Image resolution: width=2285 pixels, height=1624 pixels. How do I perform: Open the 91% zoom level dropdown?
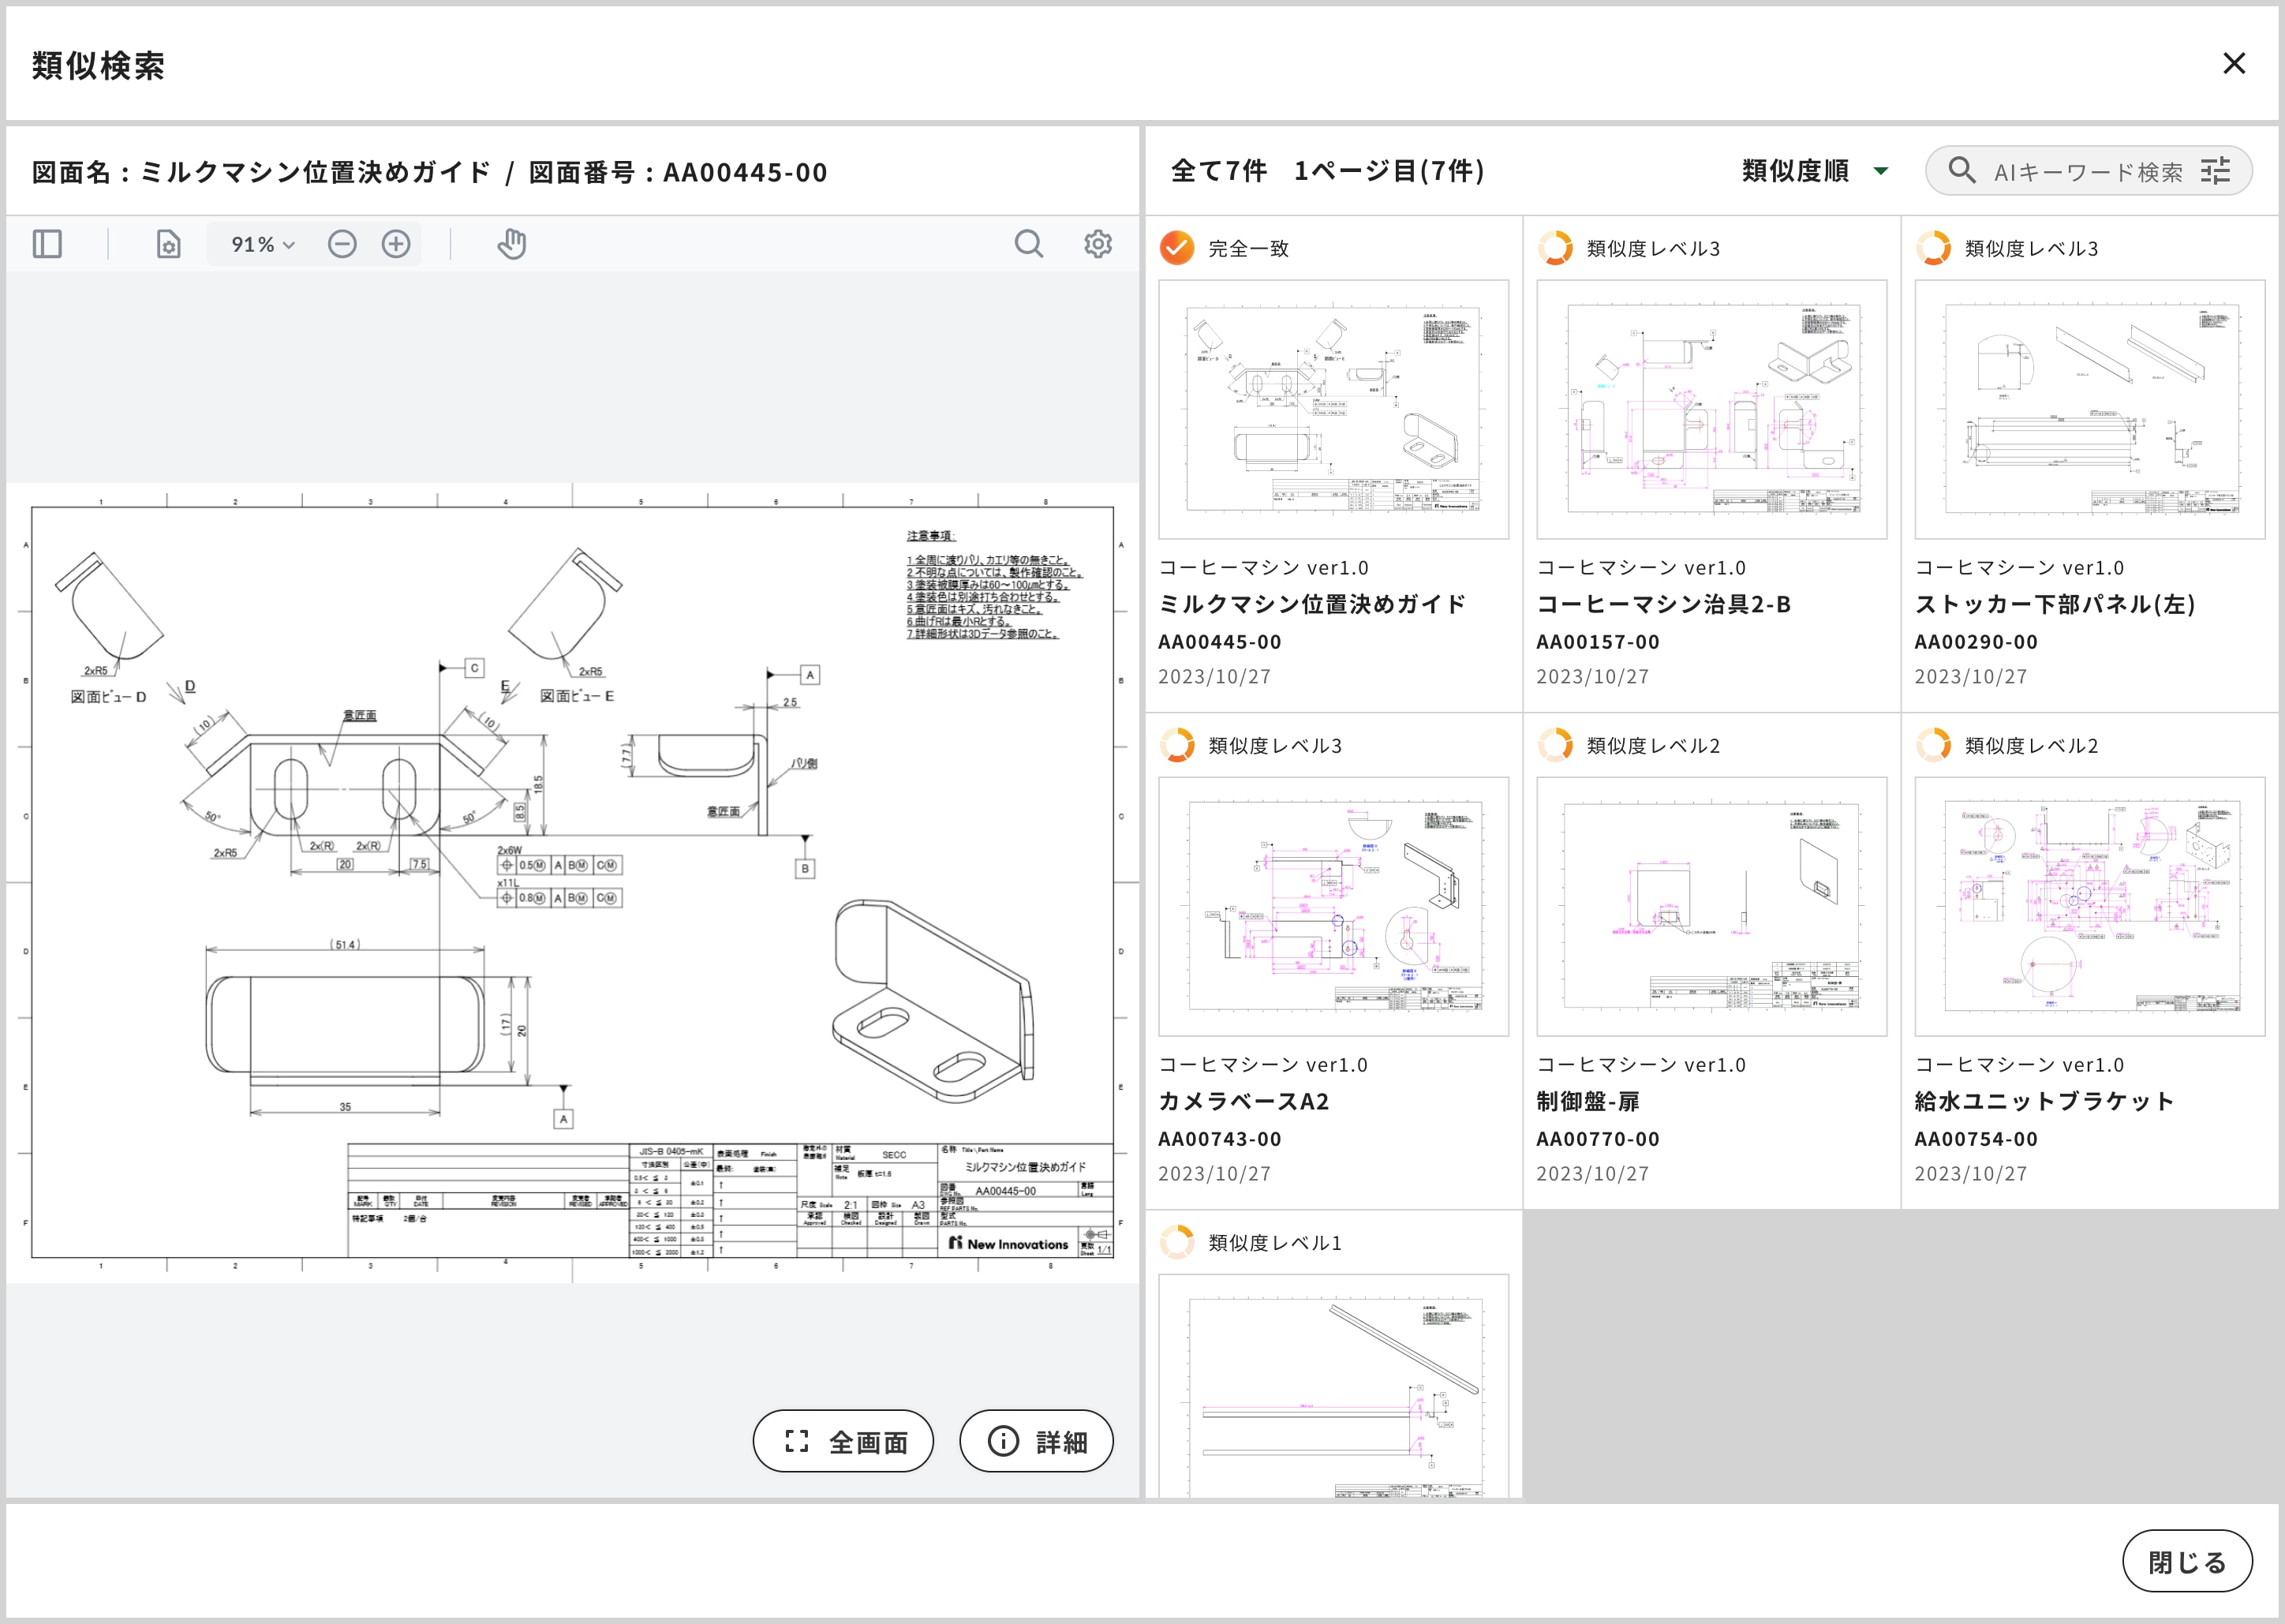262,244
